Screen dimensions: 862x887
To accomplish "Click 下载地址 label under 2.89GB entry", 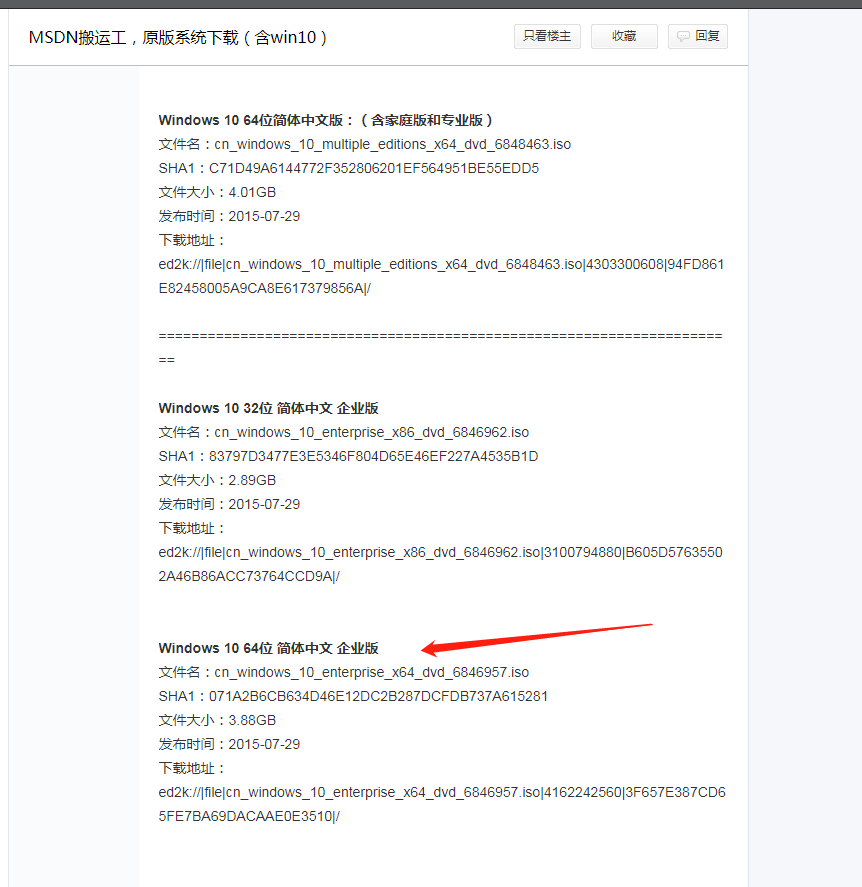I will click(x=192, y=529).
